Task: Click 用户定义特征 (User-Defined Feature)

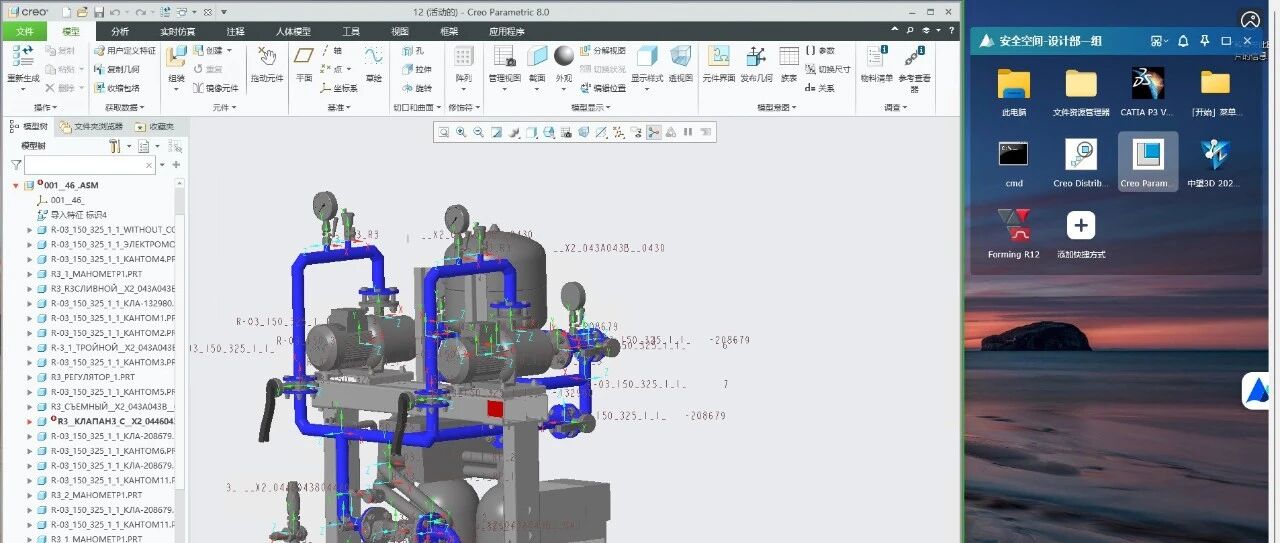Action: click(x=125, y=50)
